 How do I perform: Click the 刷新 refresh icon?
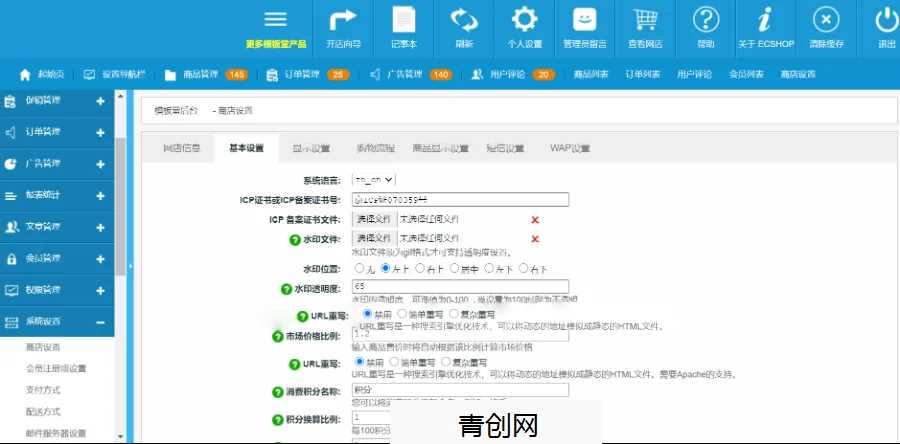[x=464, y=20]
